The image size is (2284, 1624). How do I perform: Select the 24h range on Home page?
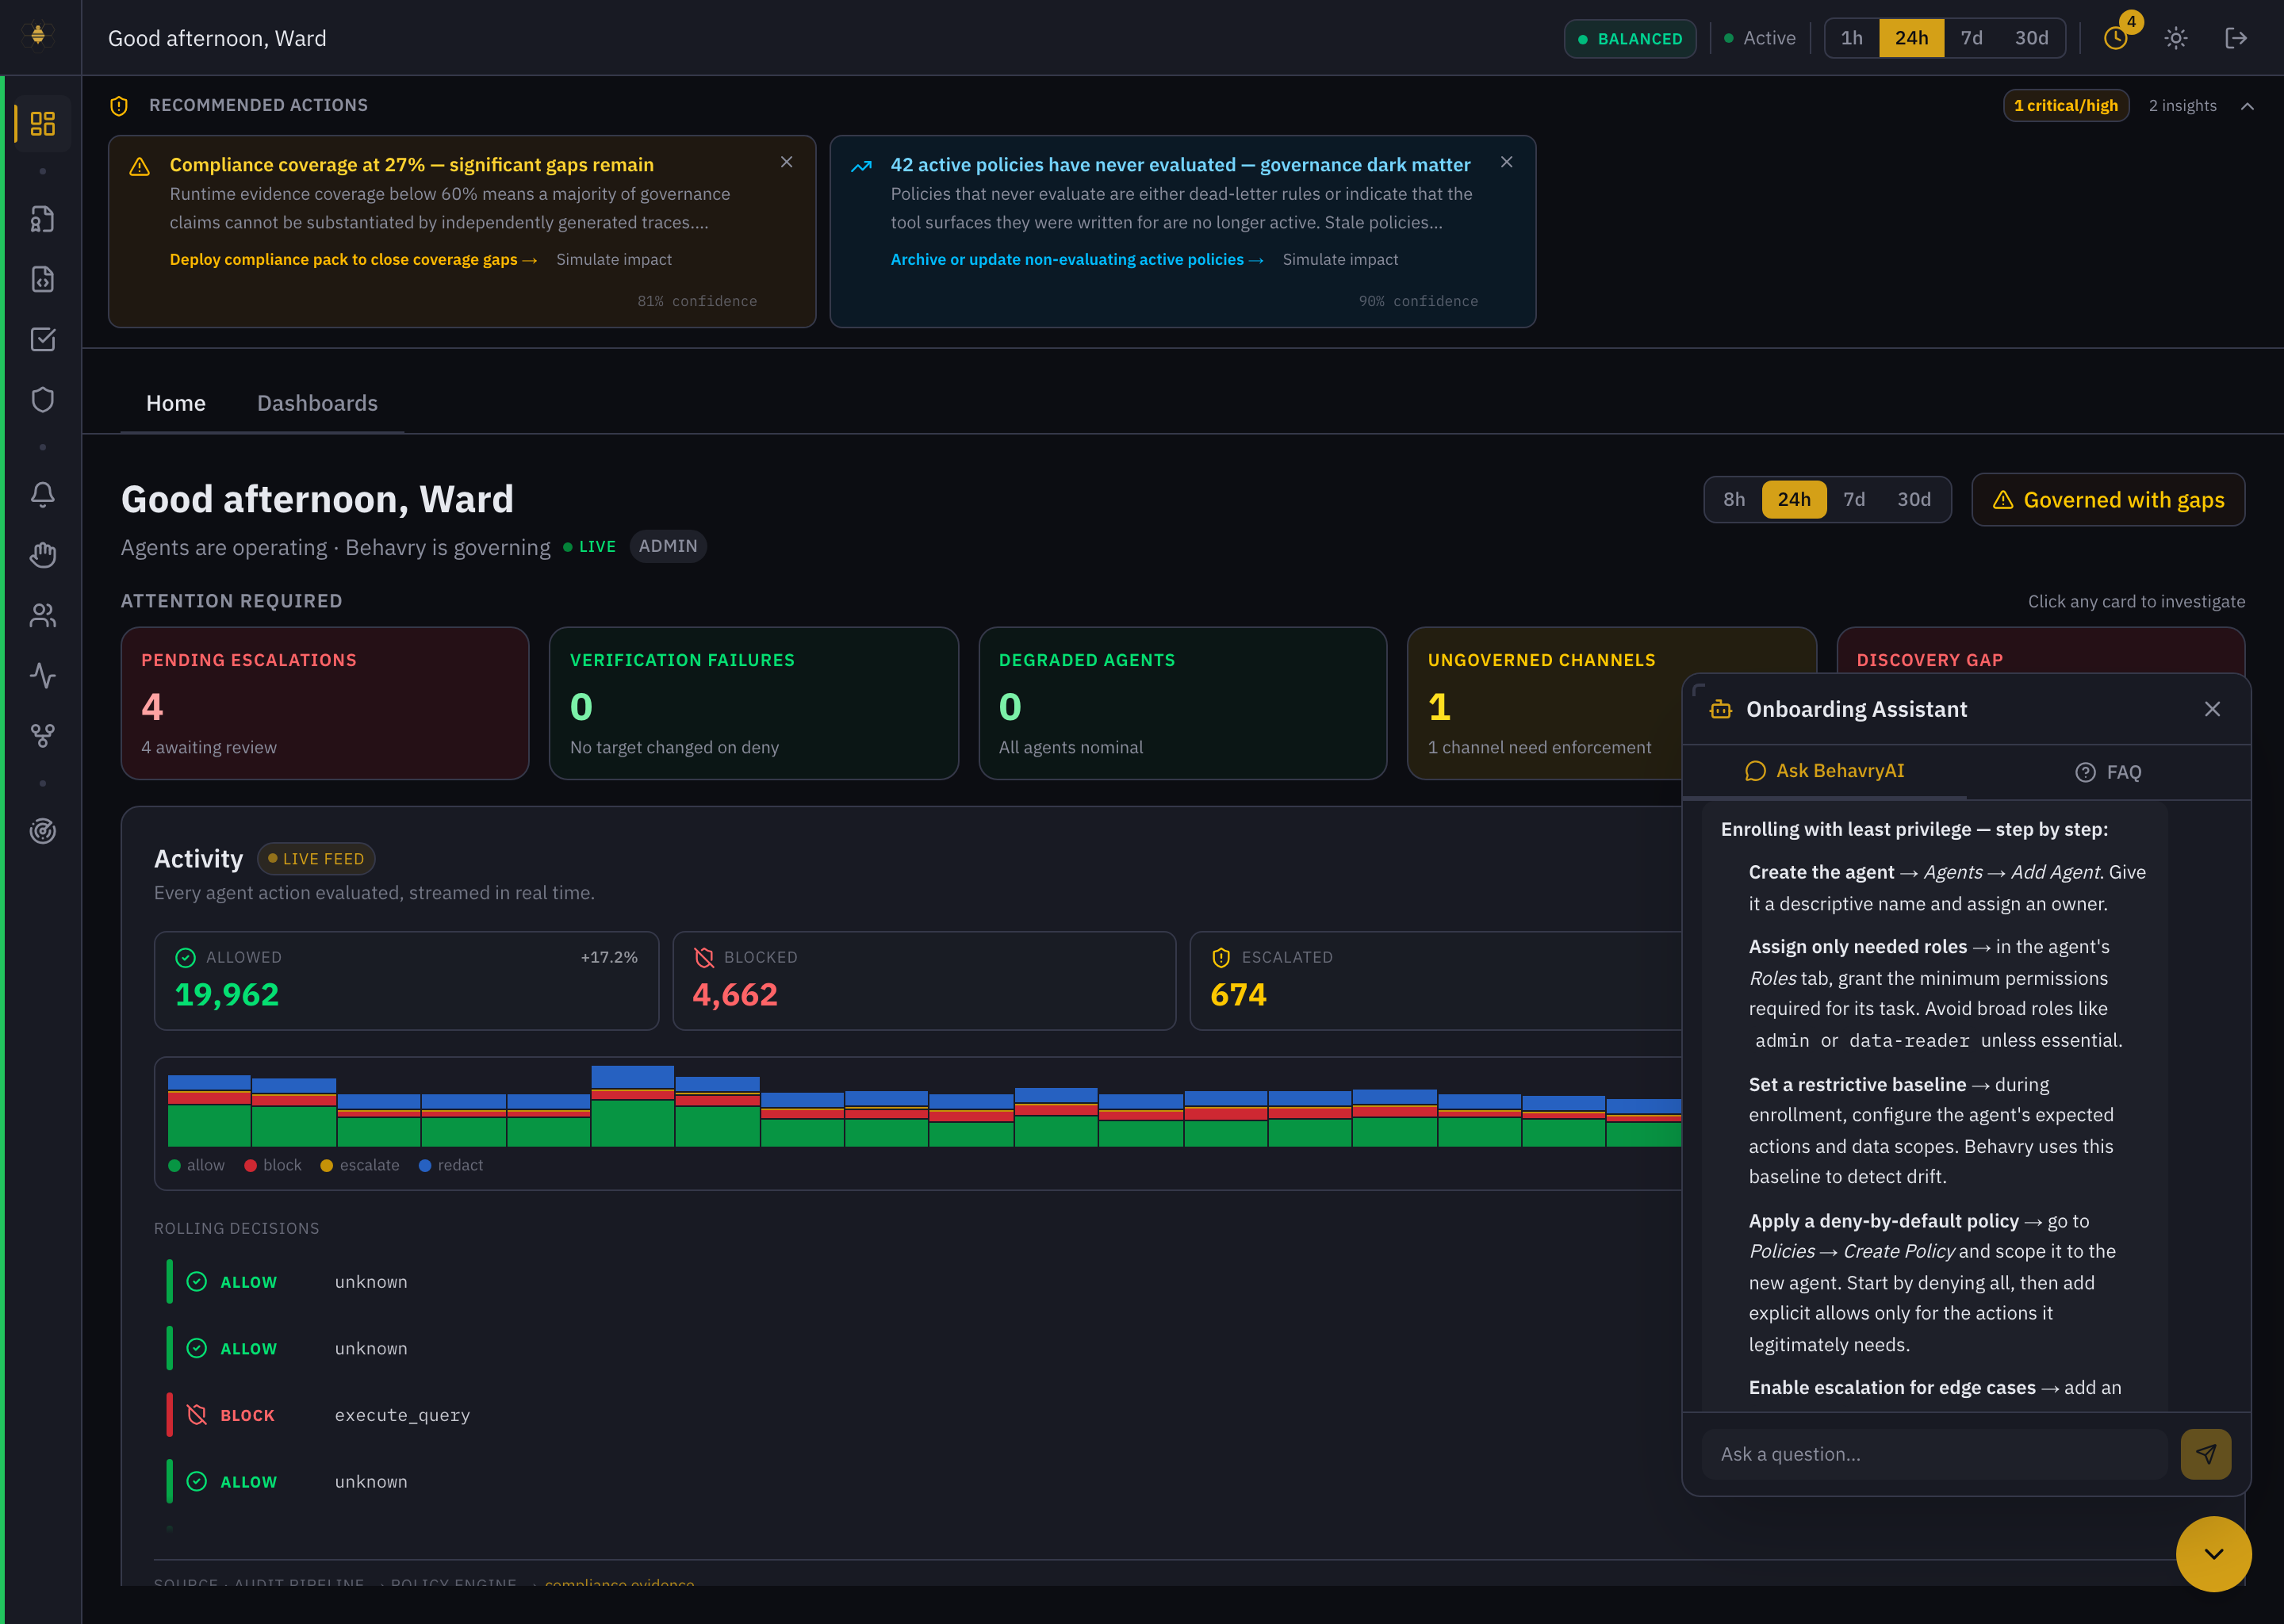pos(1794,499)
